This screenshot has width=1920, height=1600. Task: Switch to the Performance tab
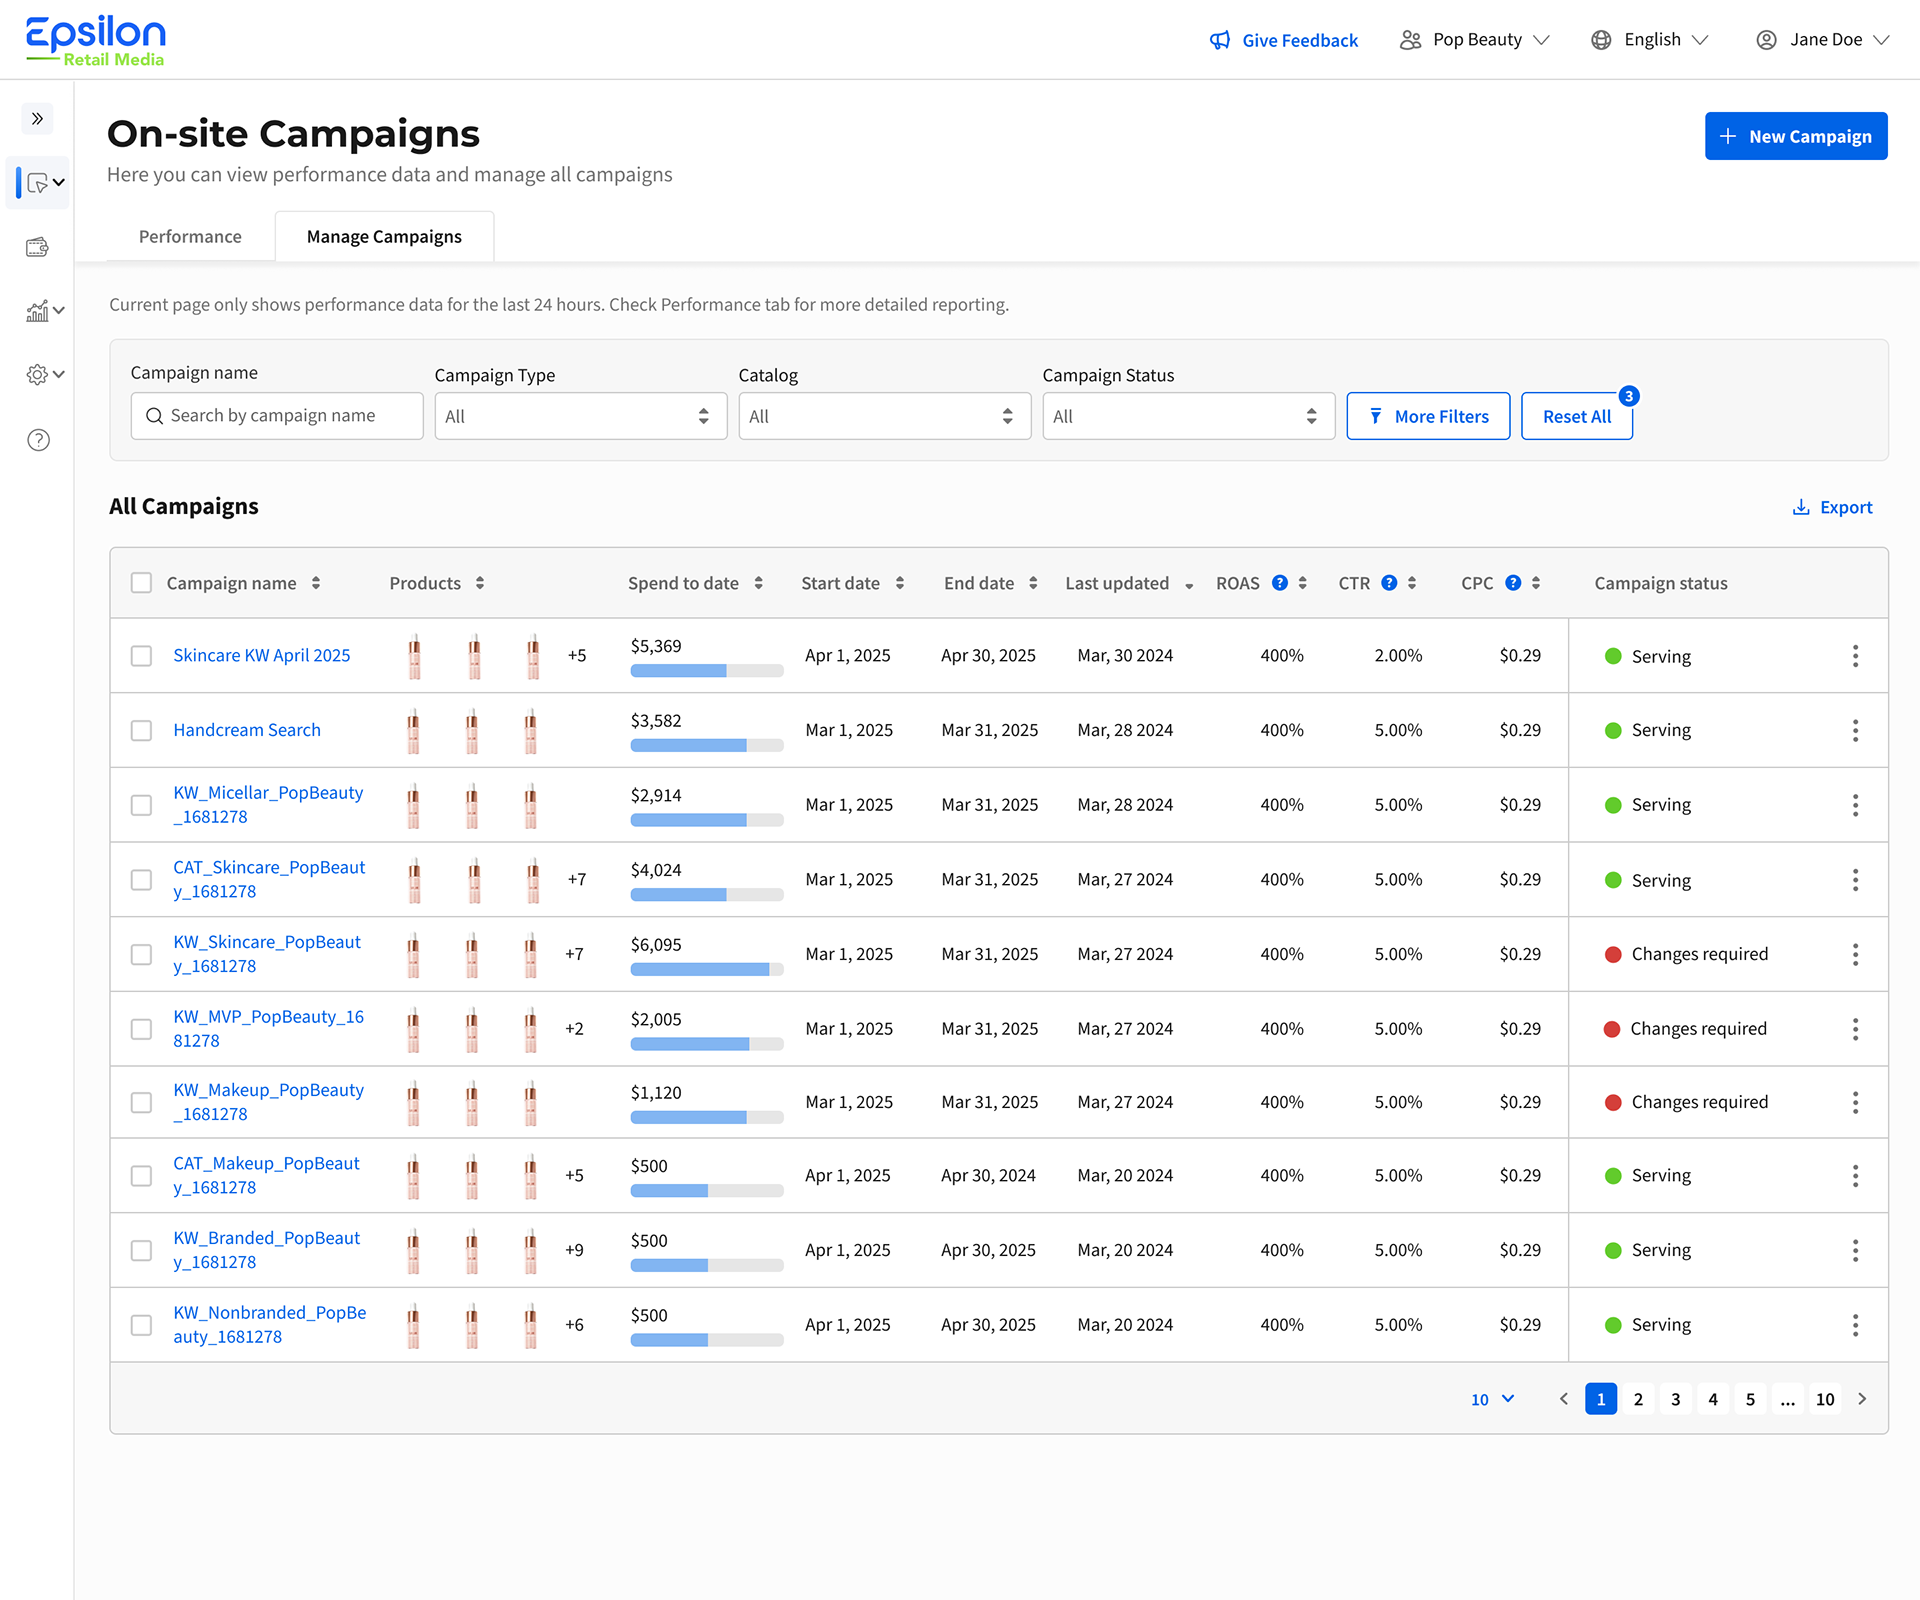click(x=190, y=236)
